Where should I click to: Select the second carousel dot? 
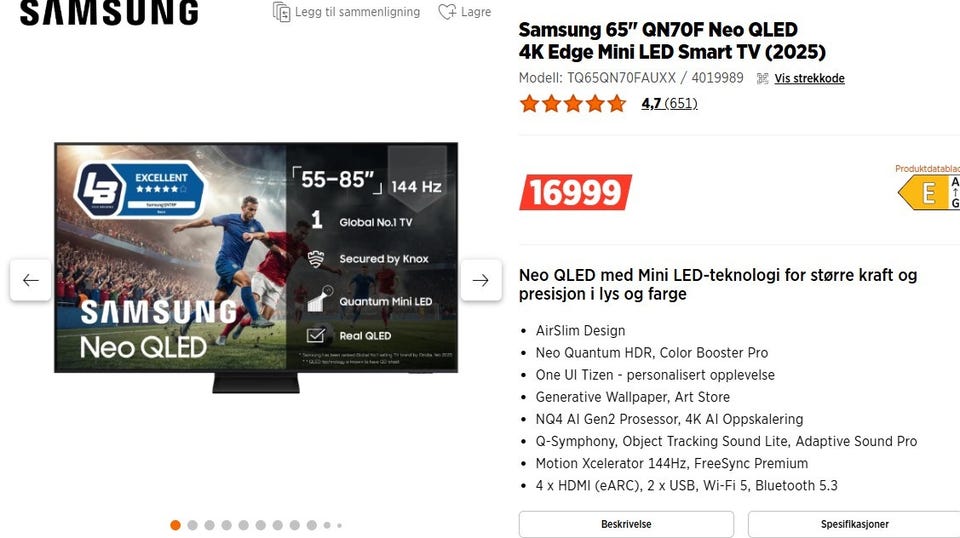coord(192,525)
